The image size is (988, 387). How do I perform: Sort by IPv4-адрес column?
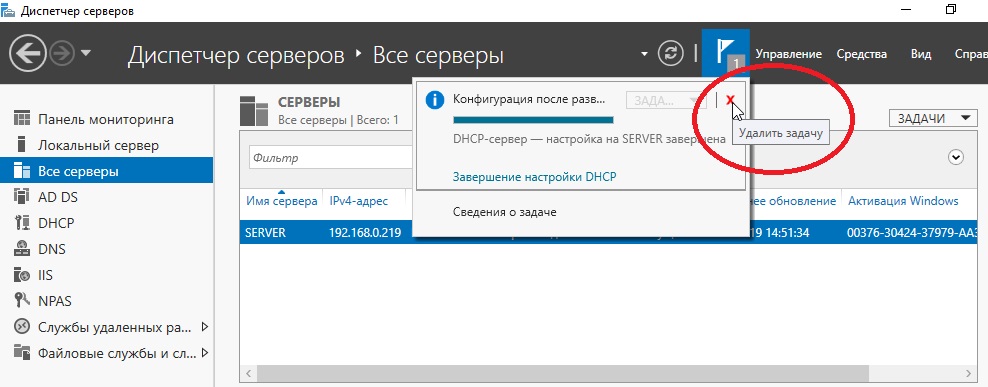[359, 201]
